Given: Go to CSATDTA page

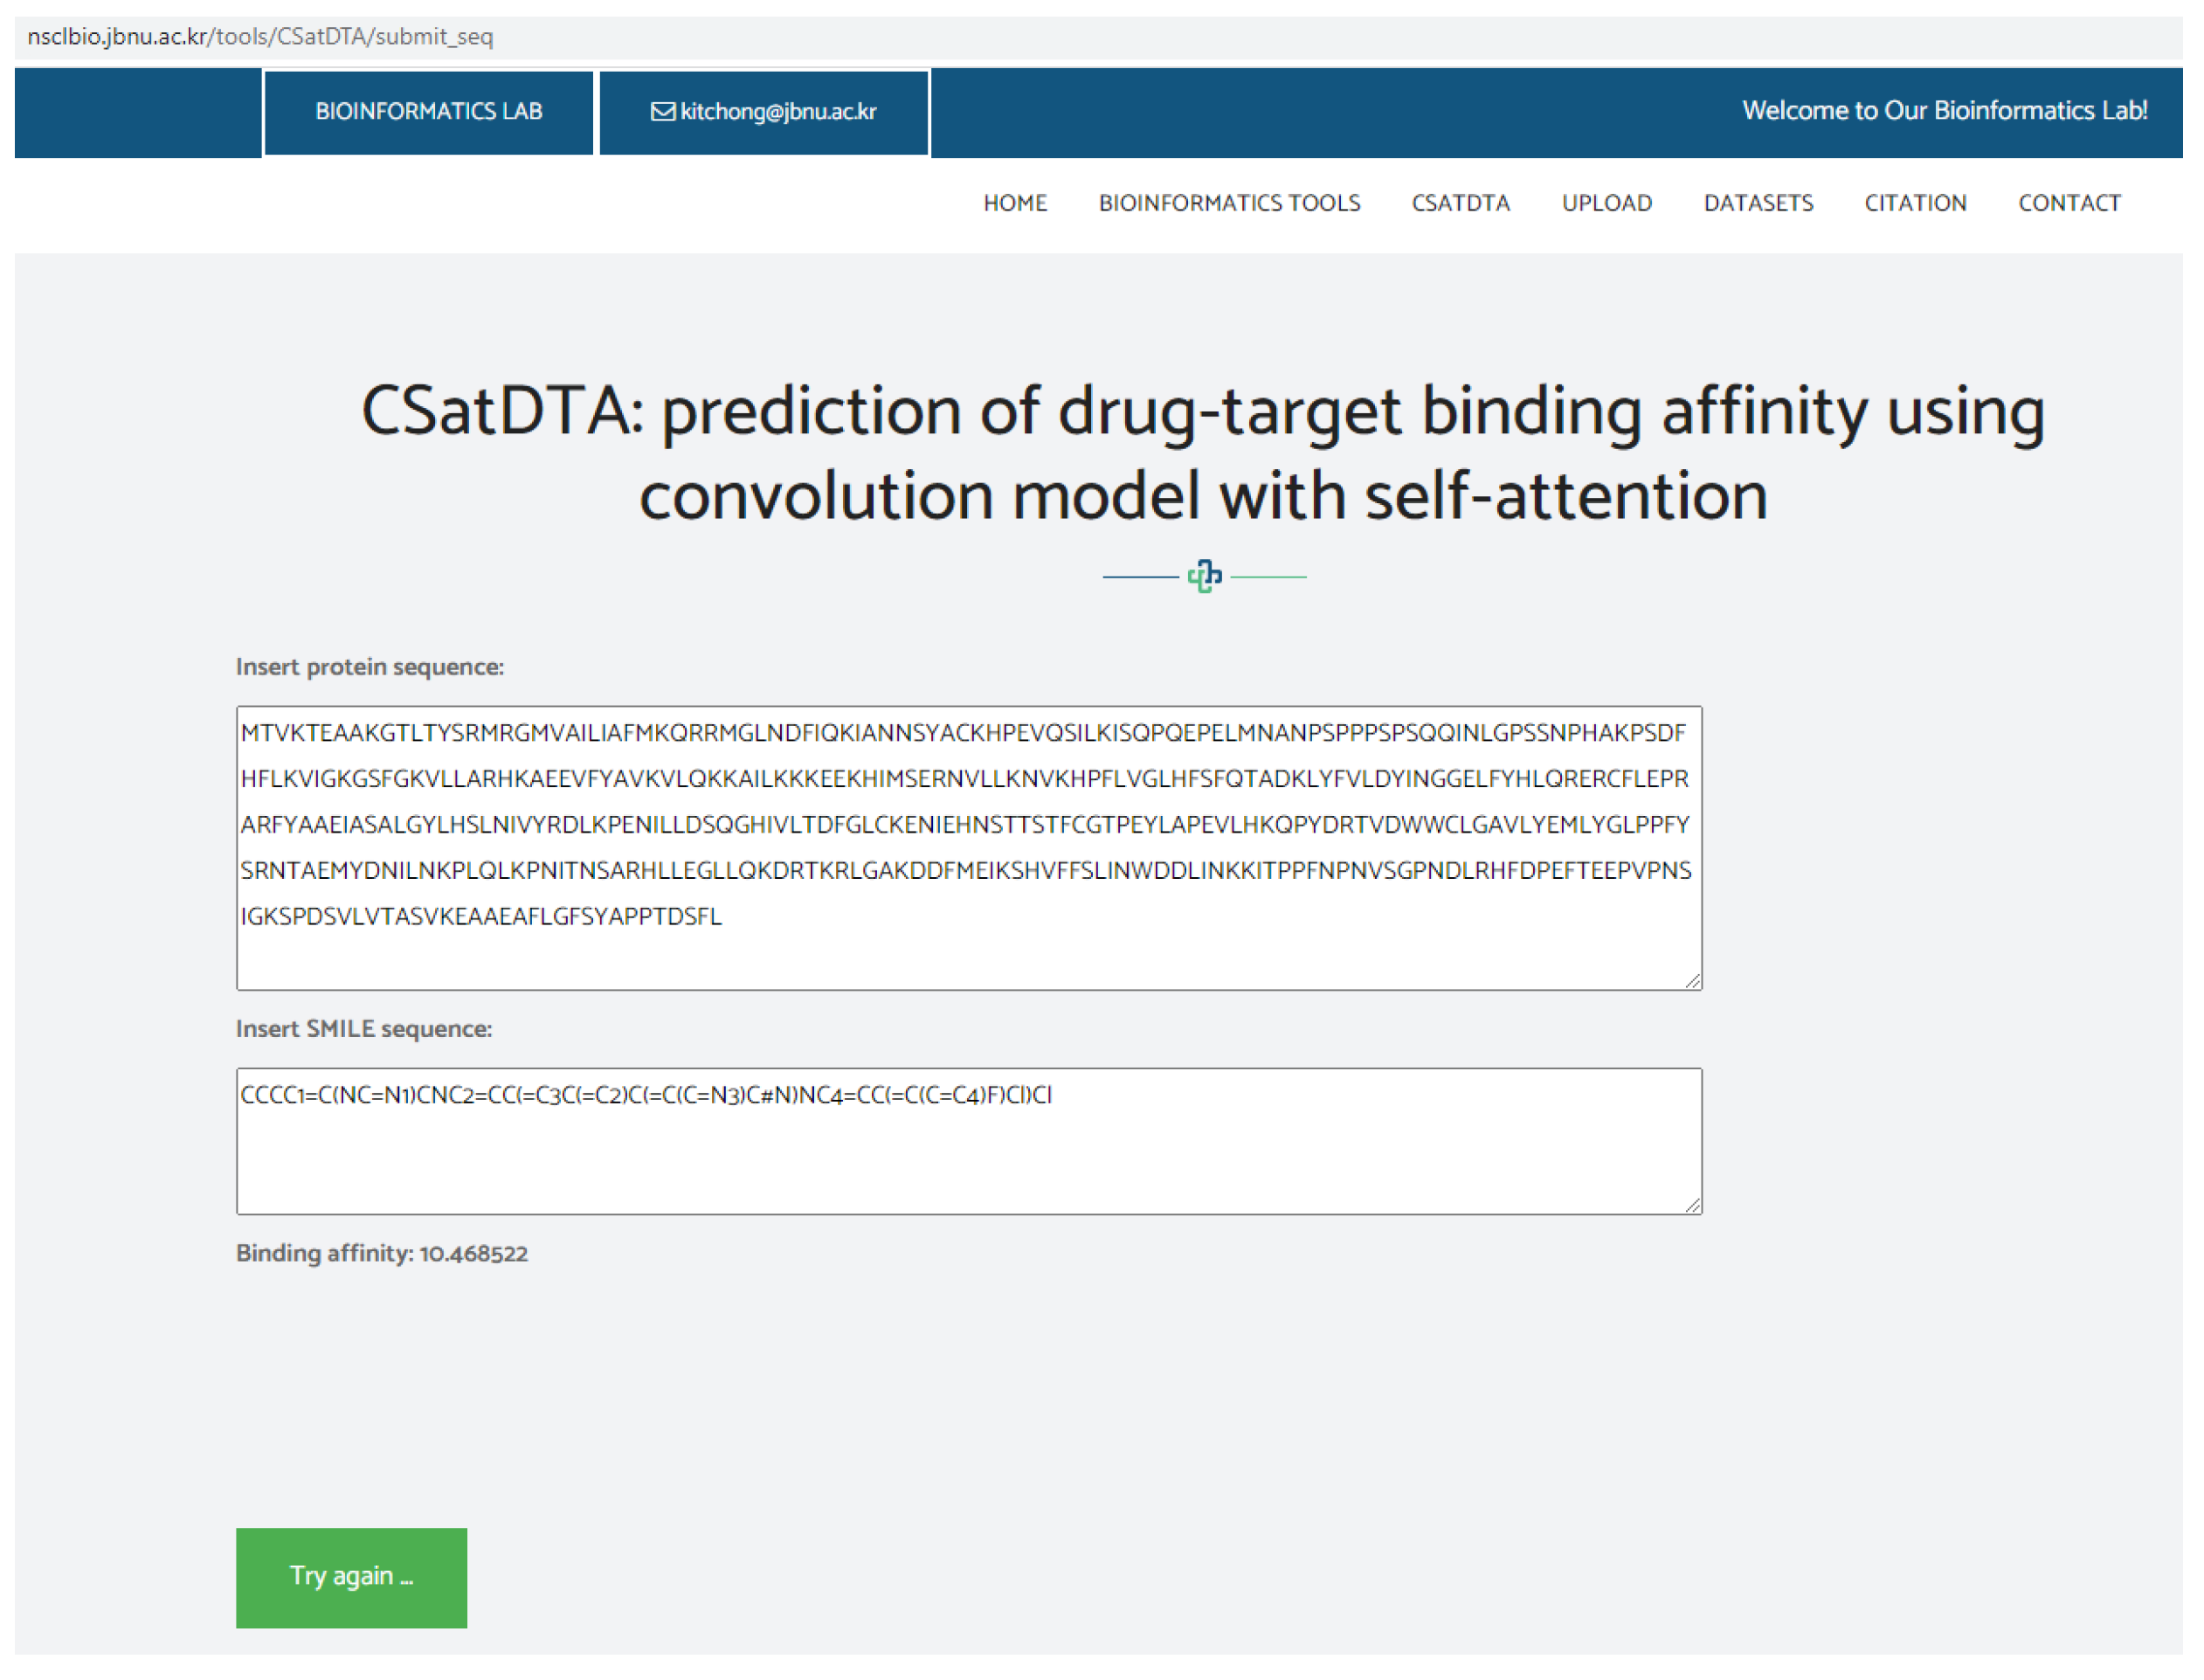Looking at the screenshot, I should (1460, 203).
